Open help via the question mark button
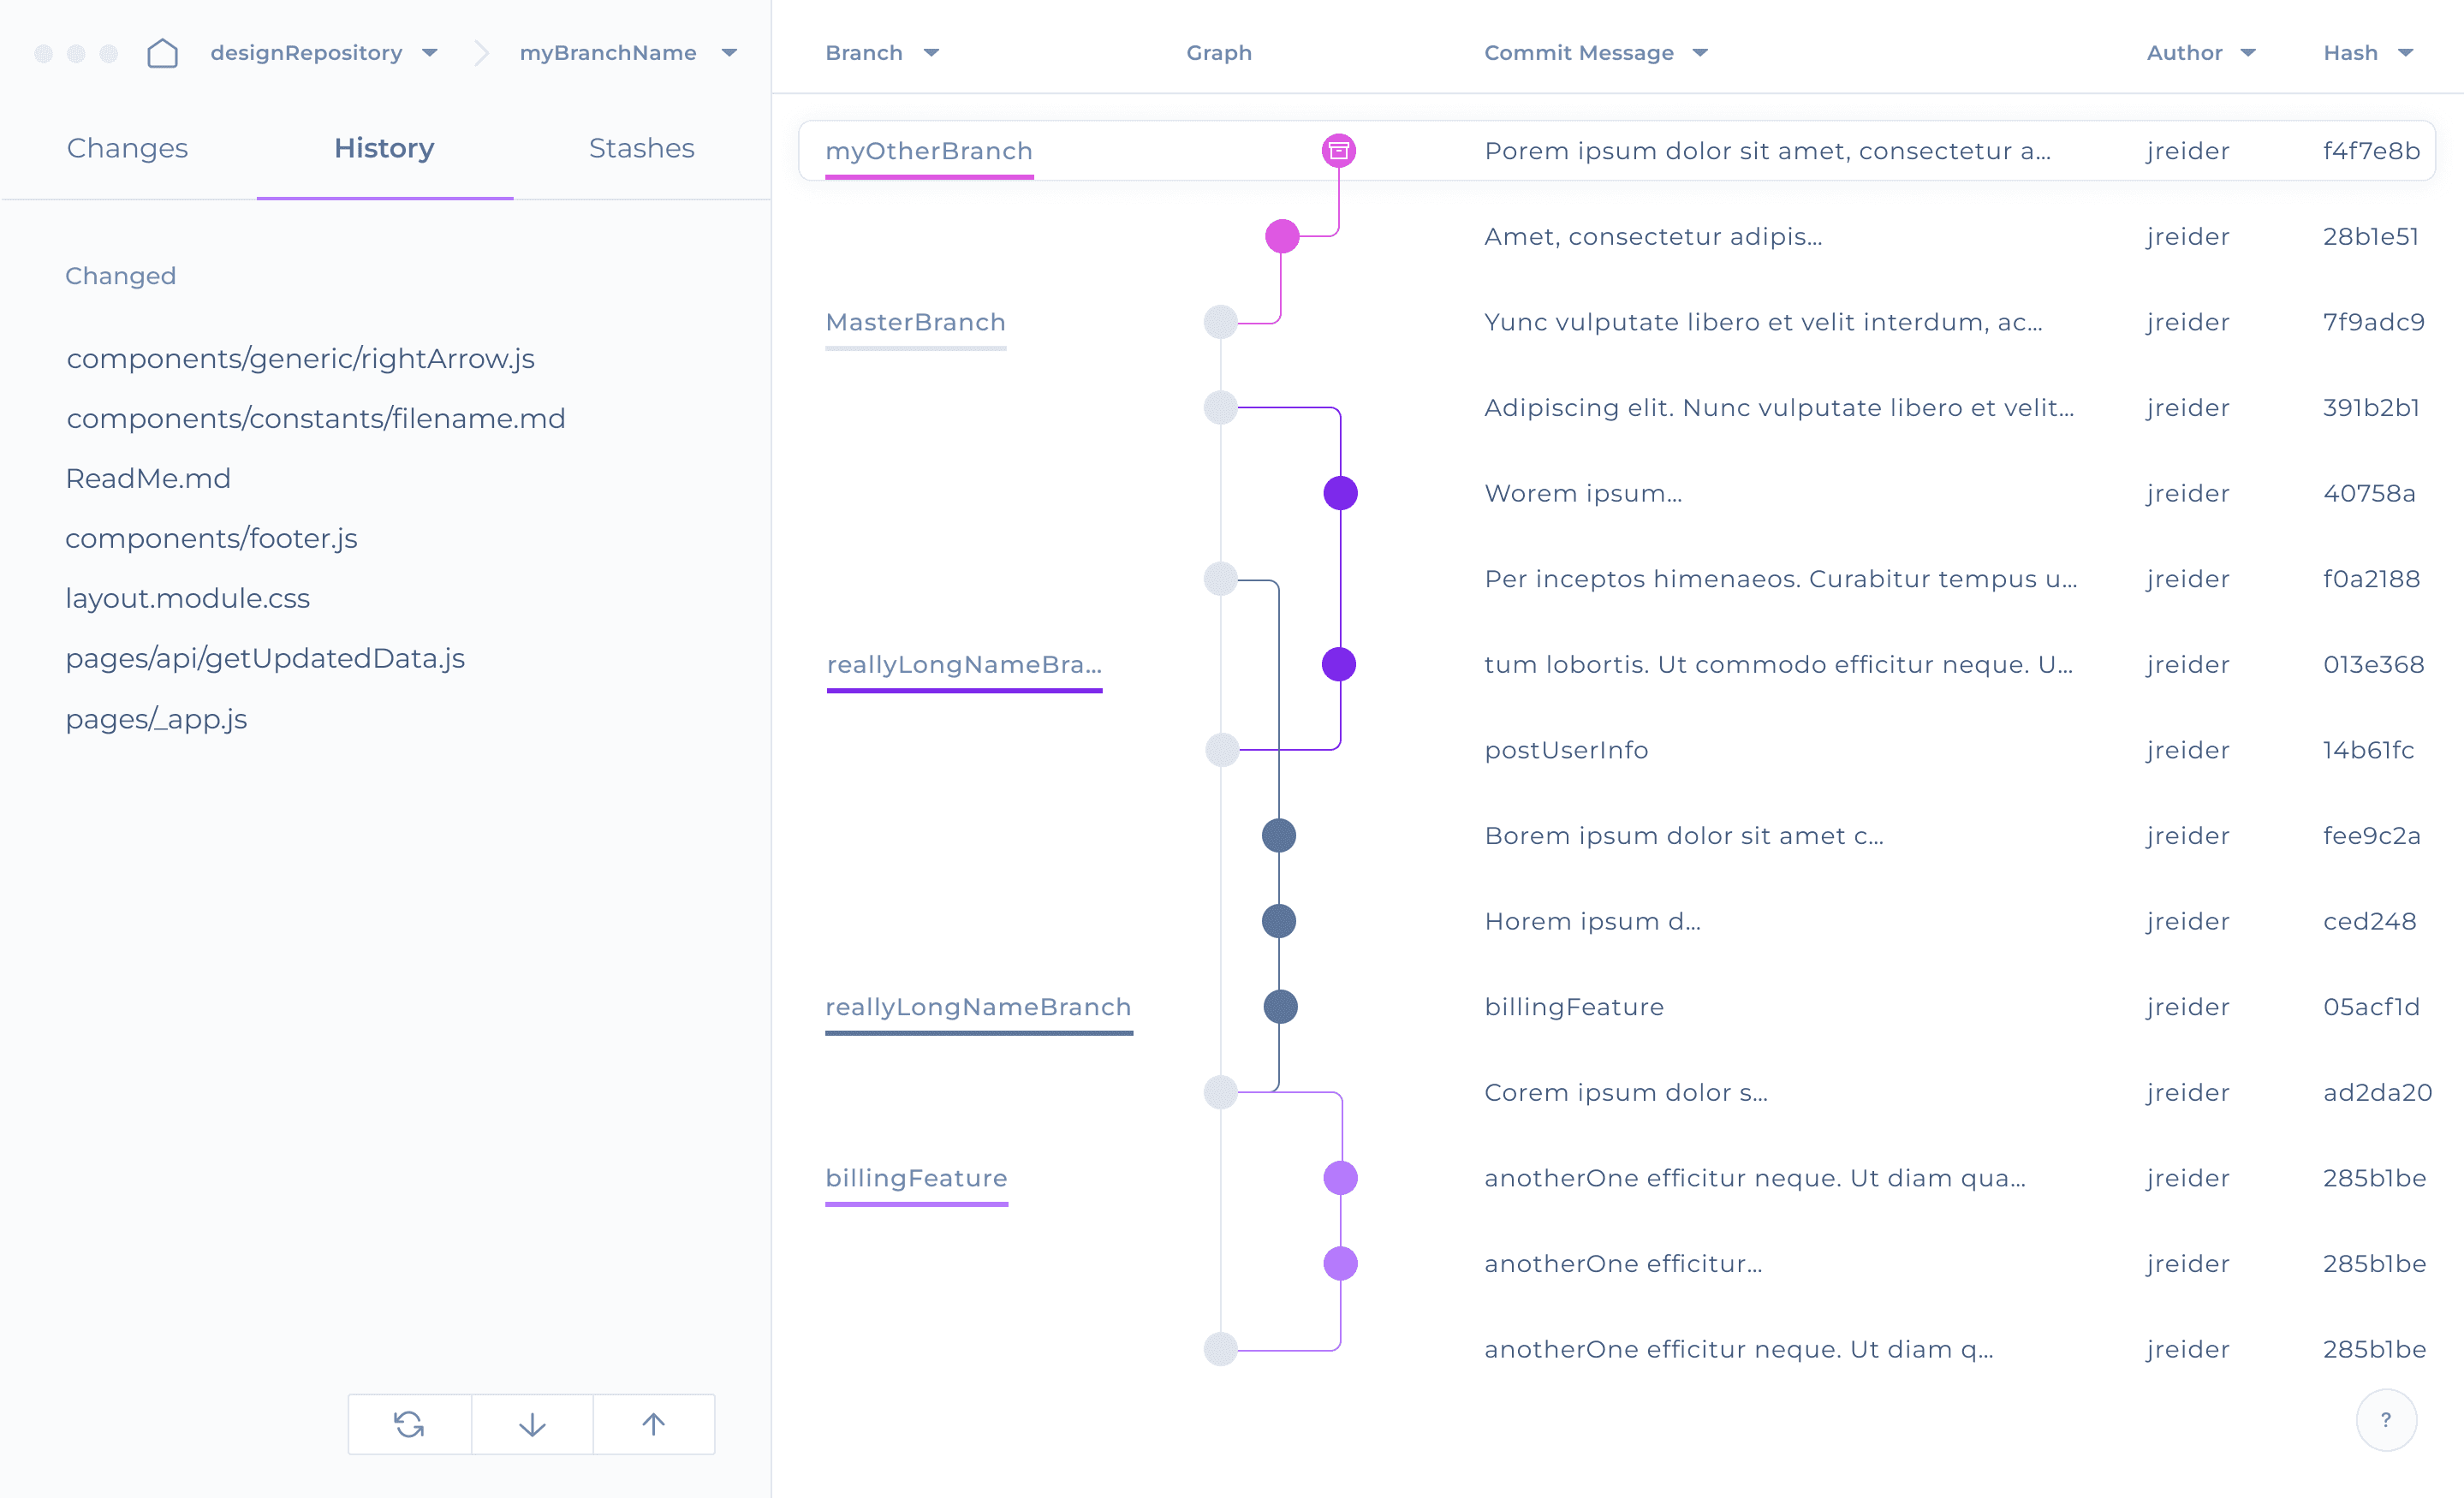 (x=2386, y=1420)
